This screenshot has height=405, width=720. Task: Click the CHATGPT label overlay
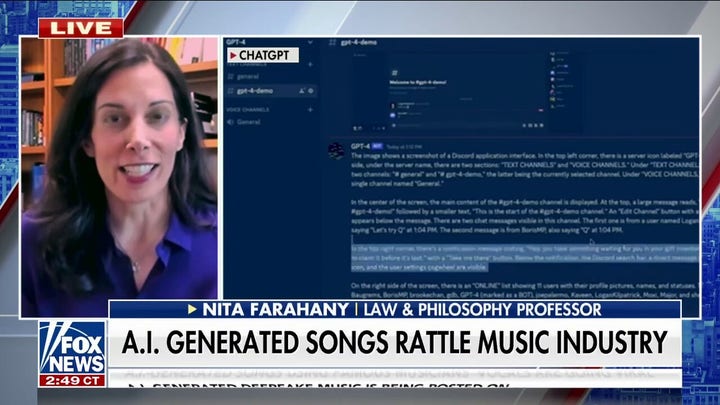pyautogui.click(x=263, y=55)
